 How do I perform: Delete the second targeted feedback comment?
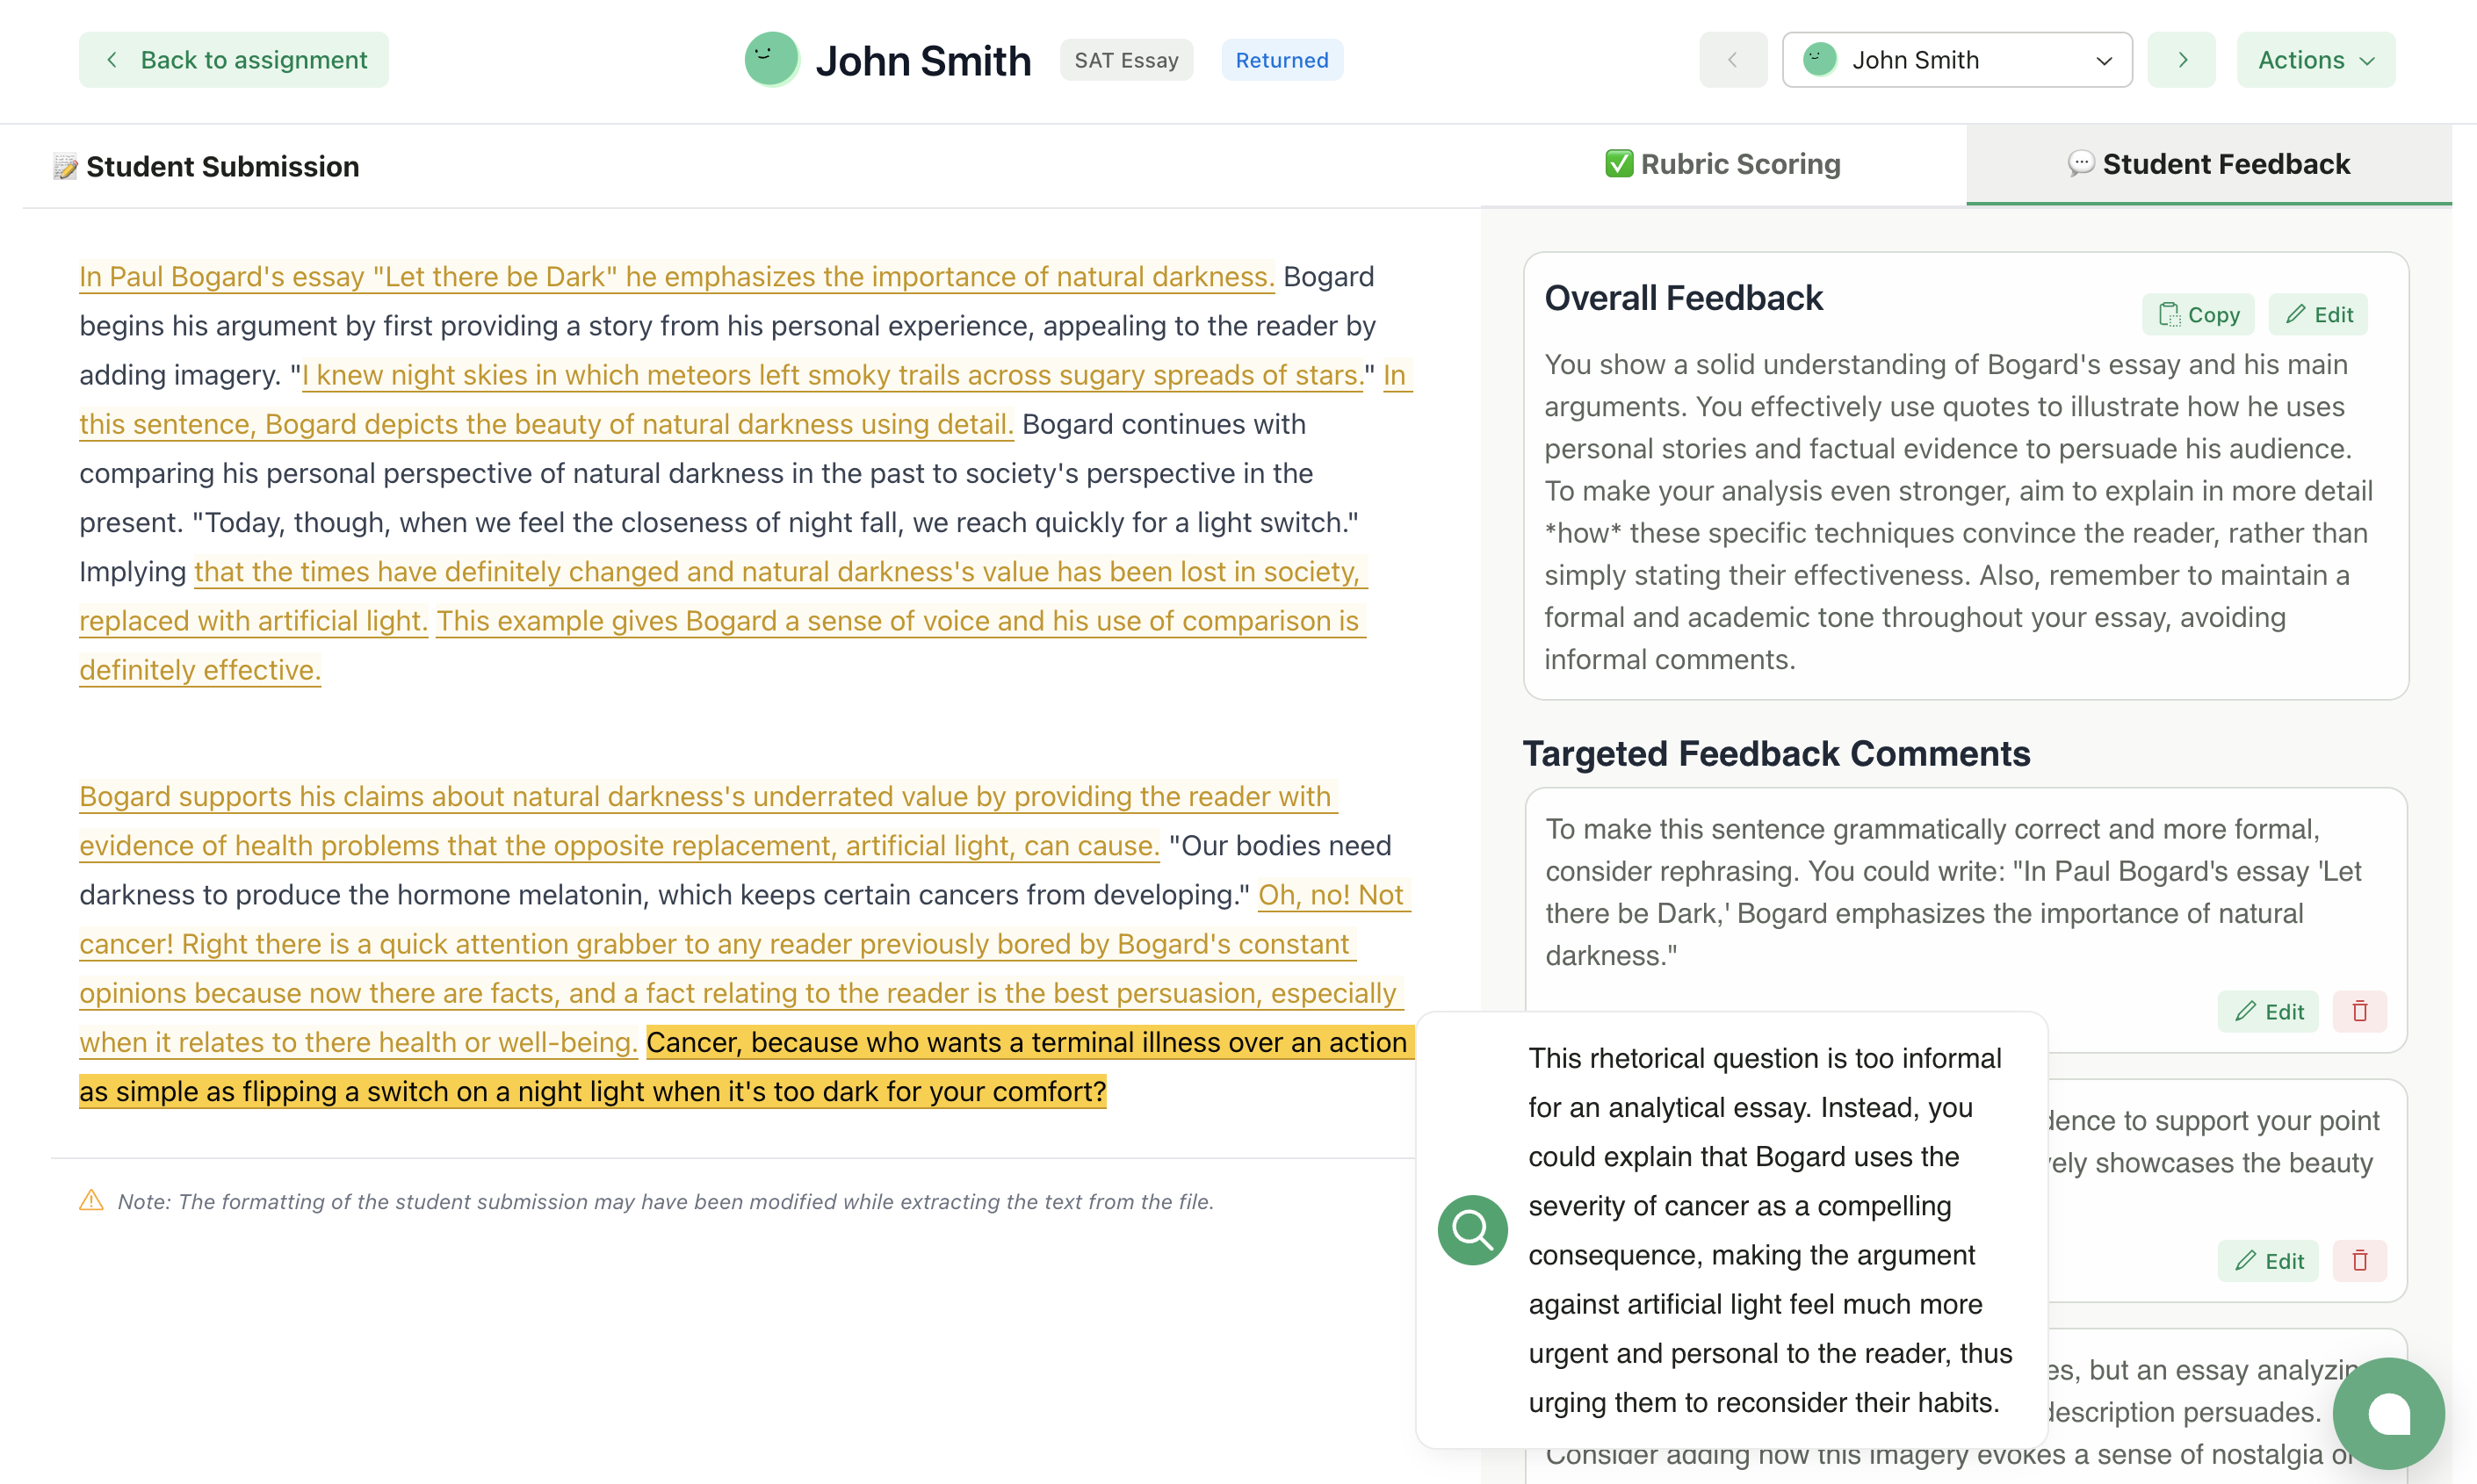pyautogui.click(x=2359, y=1260)
